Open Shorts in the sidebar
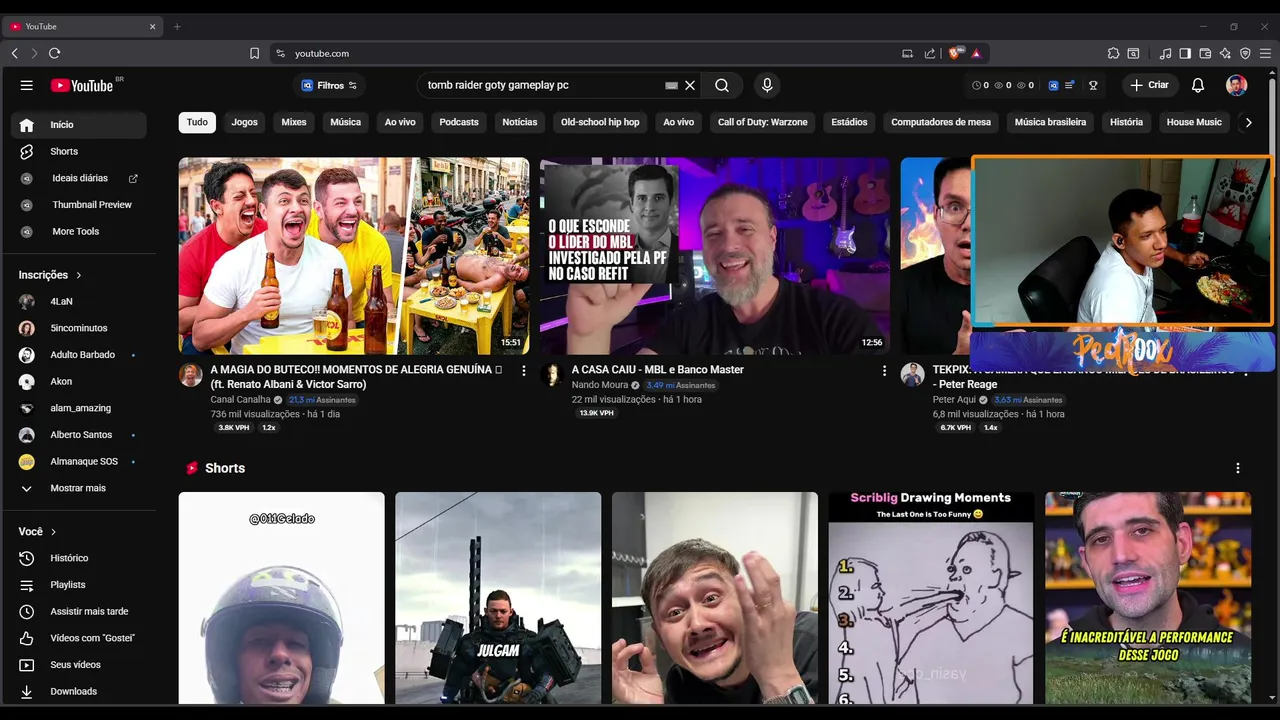 click(79, 151)
